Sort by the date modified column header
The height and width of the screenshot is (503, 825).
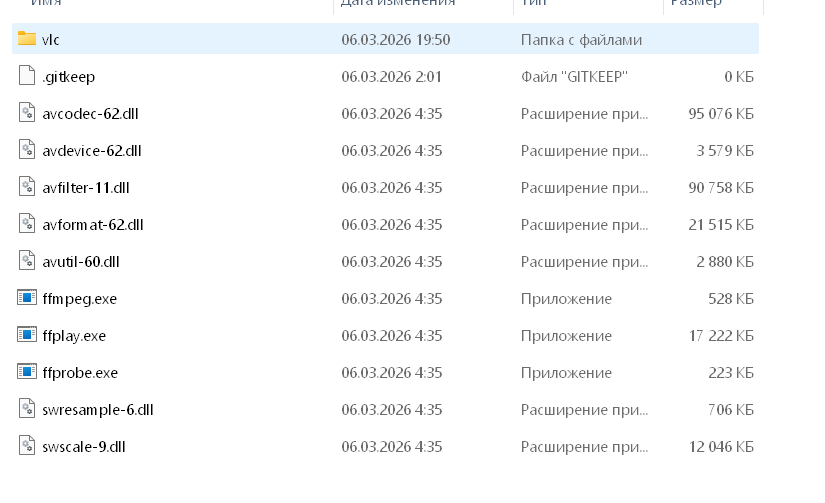[398, 3]
